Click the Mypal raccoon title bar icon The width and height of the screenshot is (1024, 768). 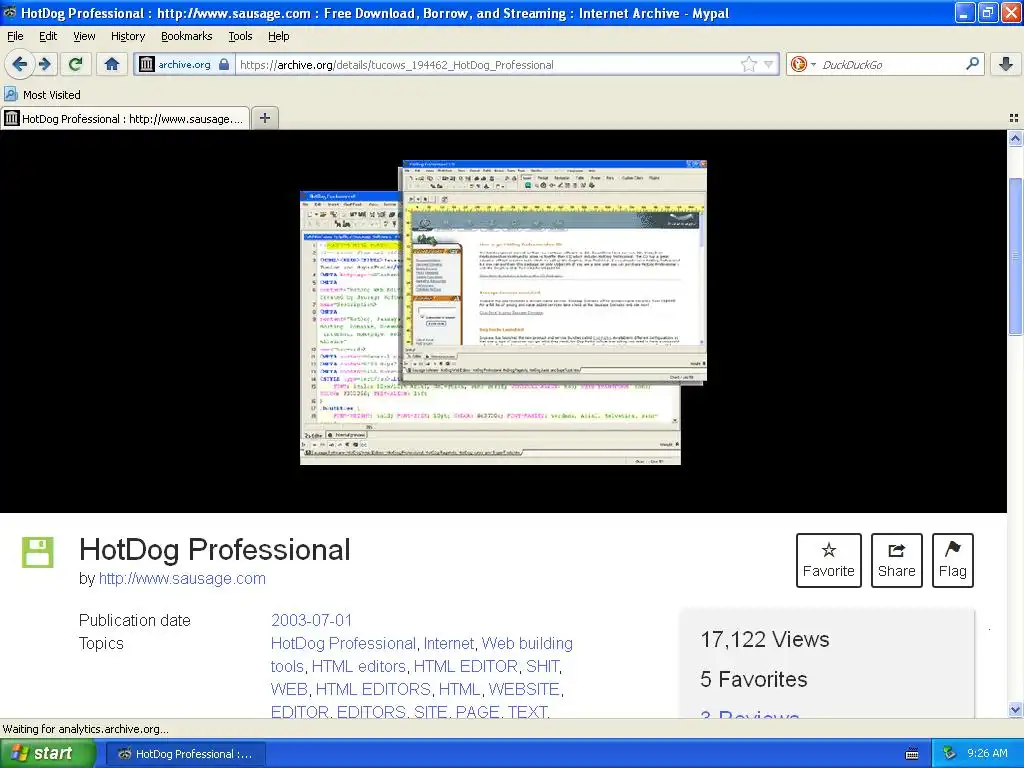[10, 12]
